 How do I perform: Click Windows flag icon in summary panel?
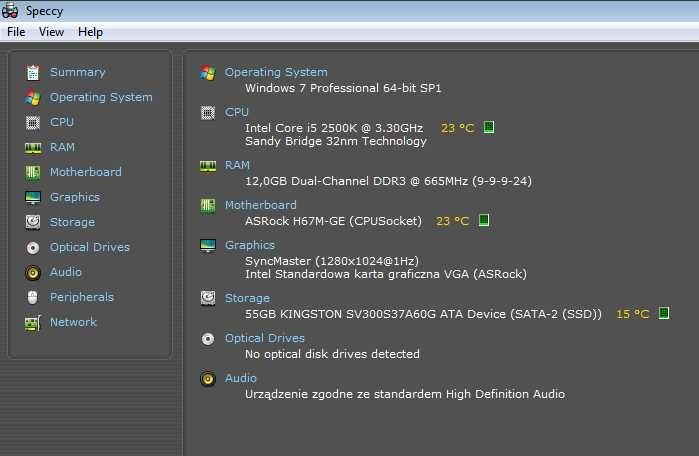208,73
